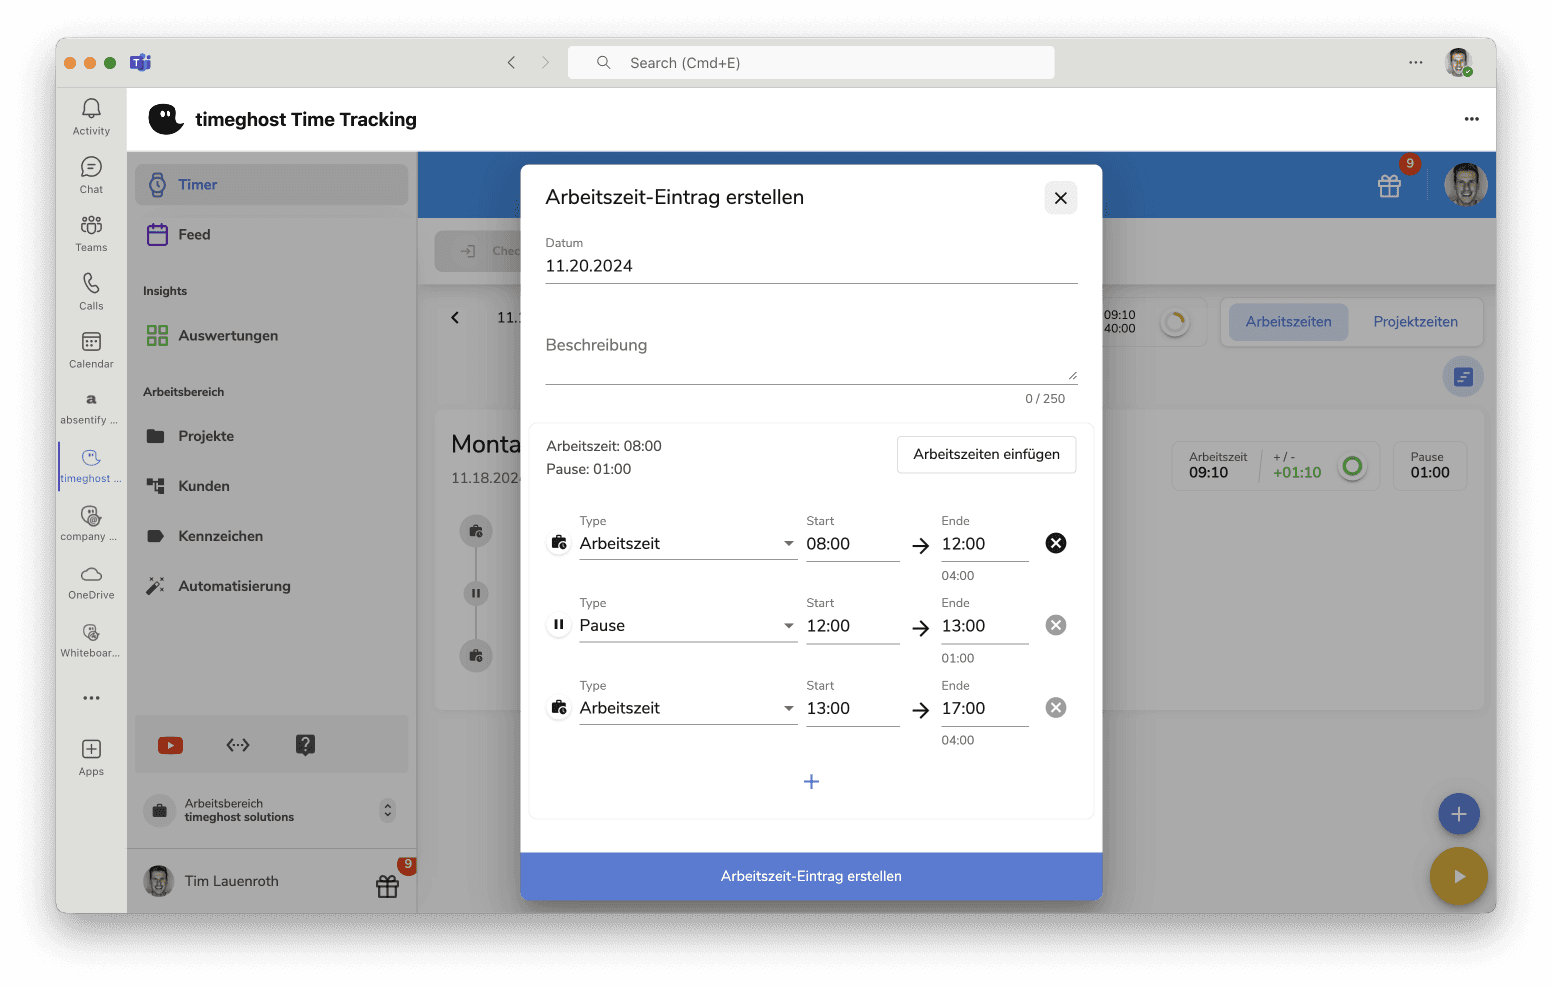
Task: Delete the first Arbeitszeit row 08:00–12:00
Action: [1055, 543]
